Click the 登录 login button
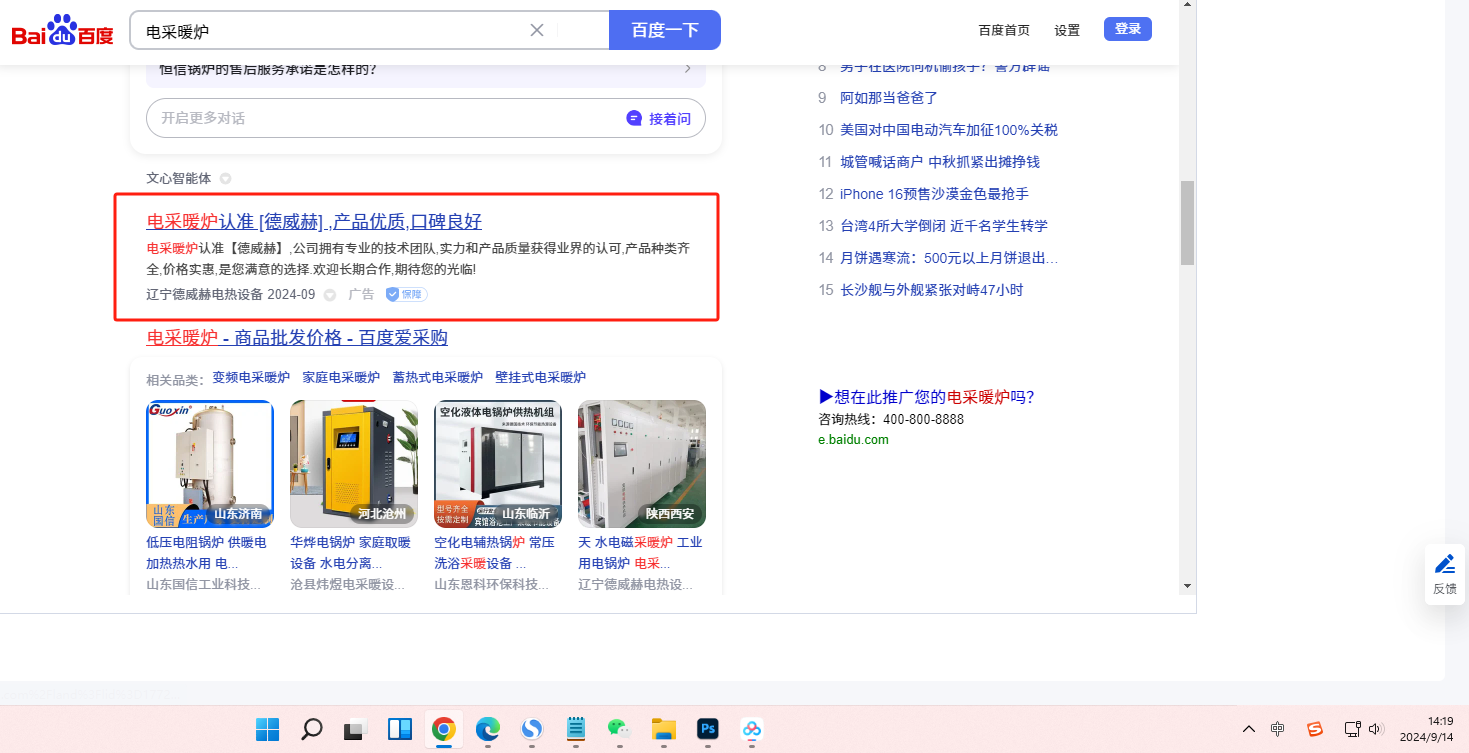 pos(1127,29)
